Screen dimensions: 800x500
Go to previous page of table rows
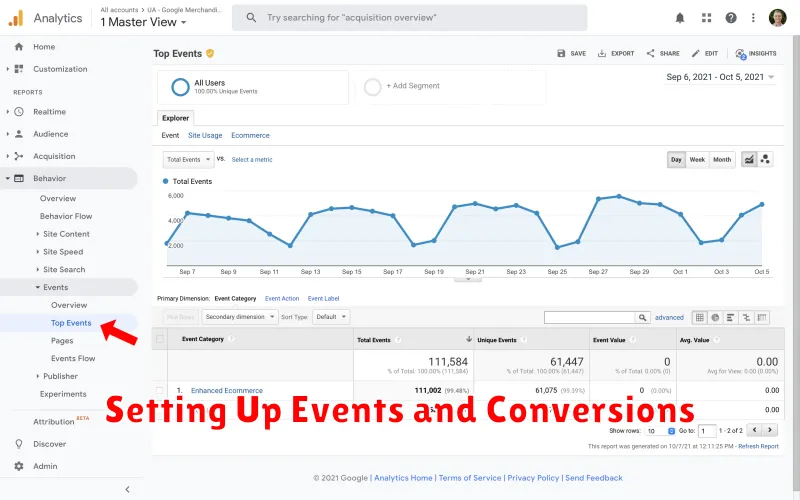click(x=754, y=430)
